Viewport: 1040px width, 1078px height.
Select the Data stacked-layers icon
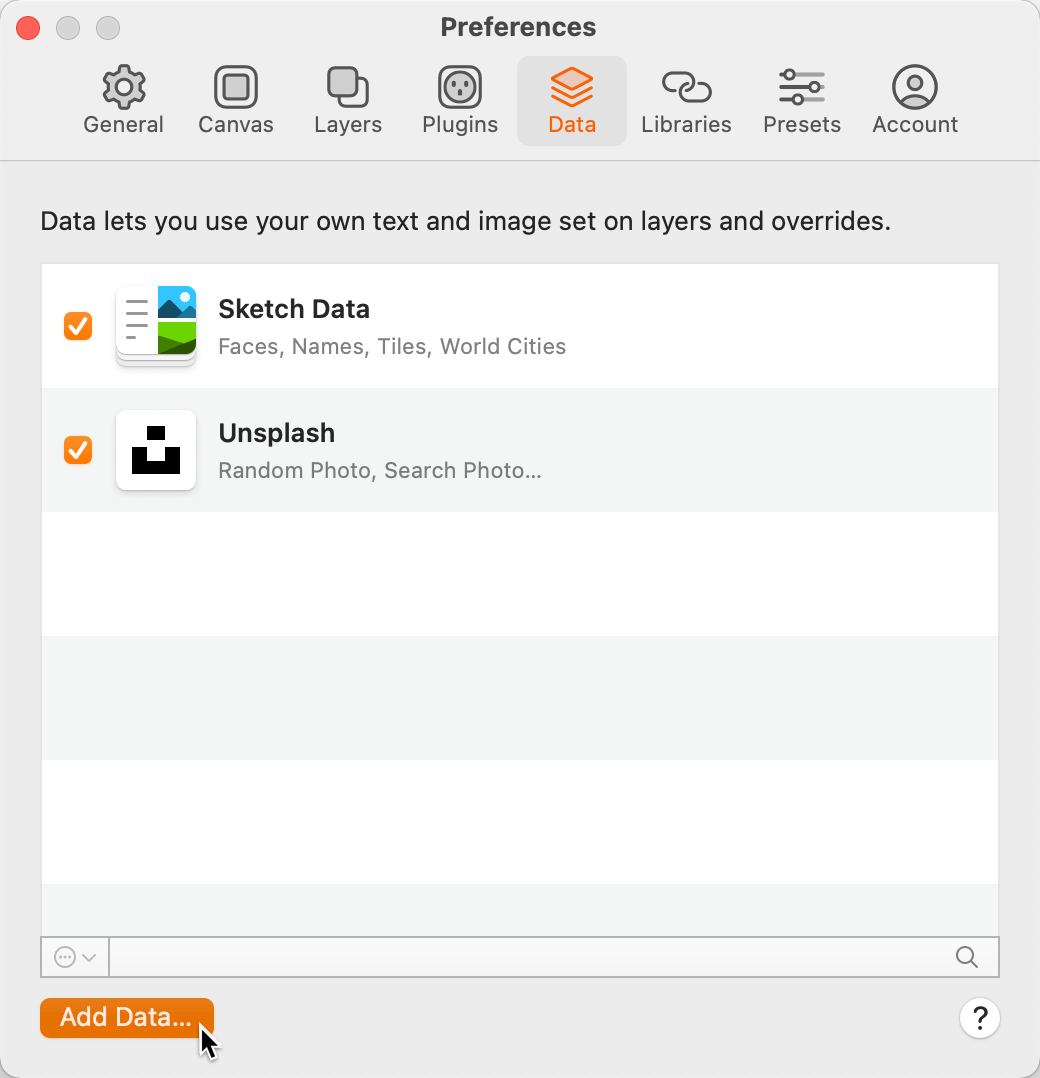click(x=571, y=88)
